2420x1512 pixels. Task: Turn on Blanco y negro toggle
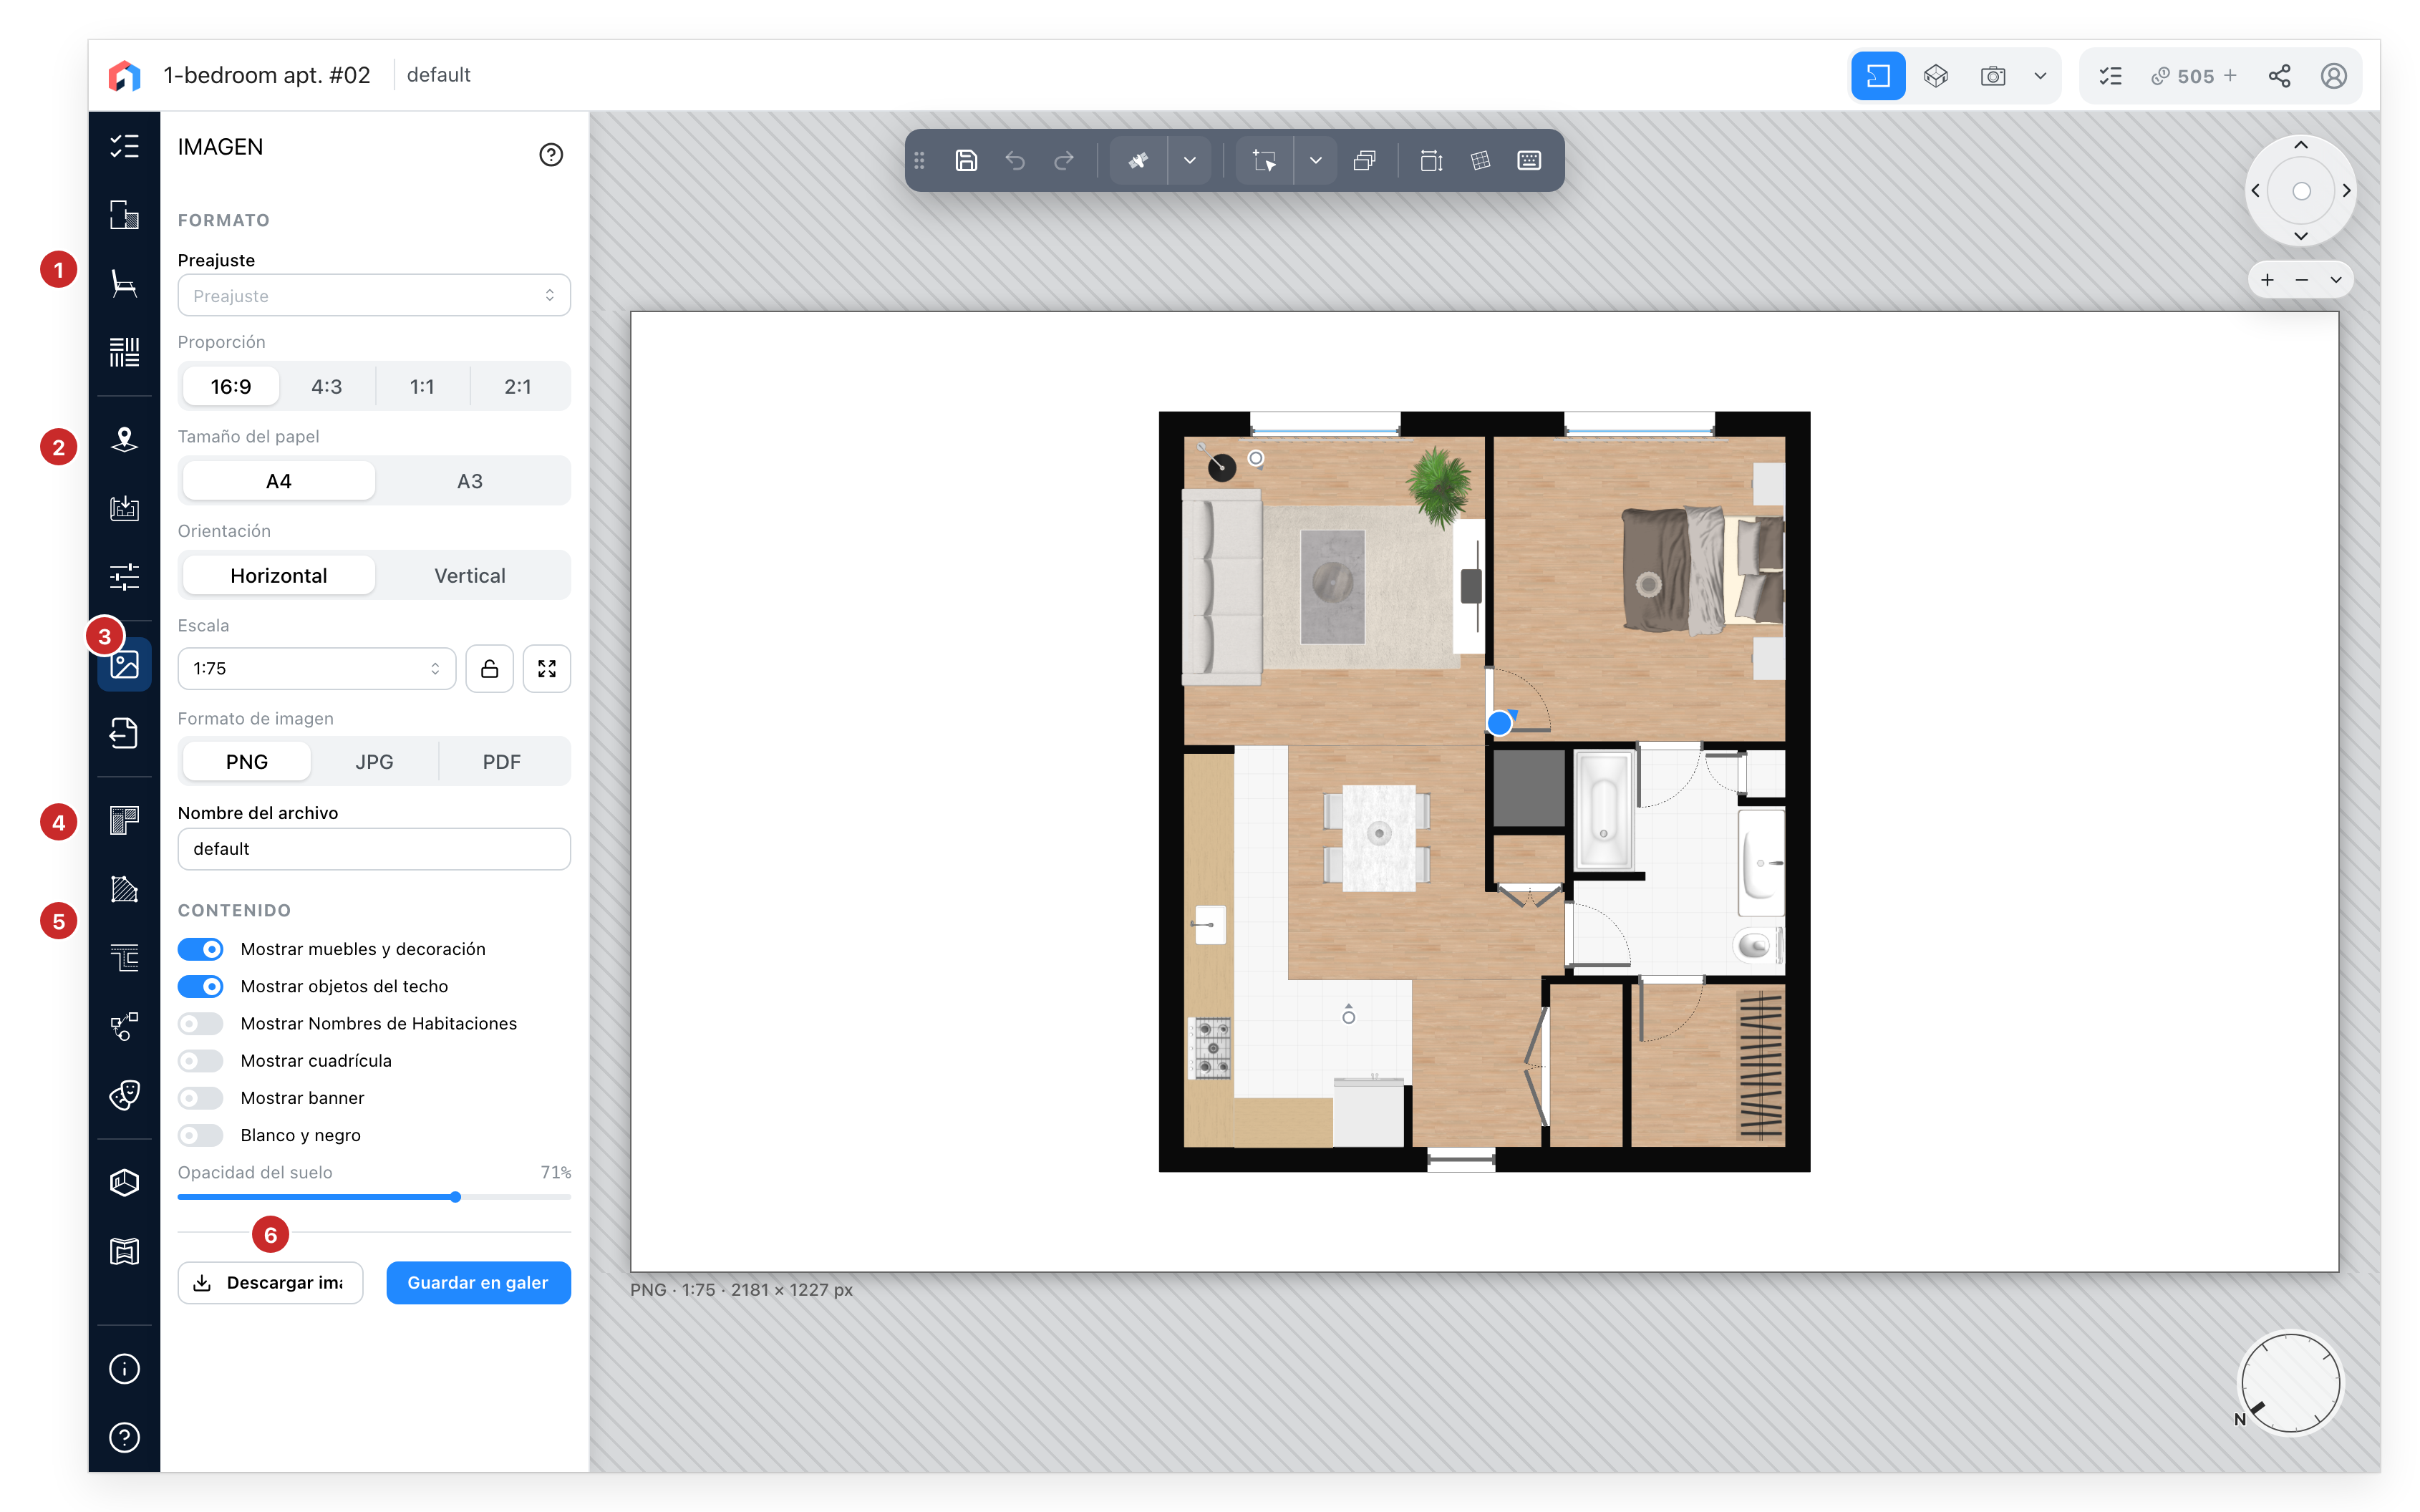[200, 1135]
